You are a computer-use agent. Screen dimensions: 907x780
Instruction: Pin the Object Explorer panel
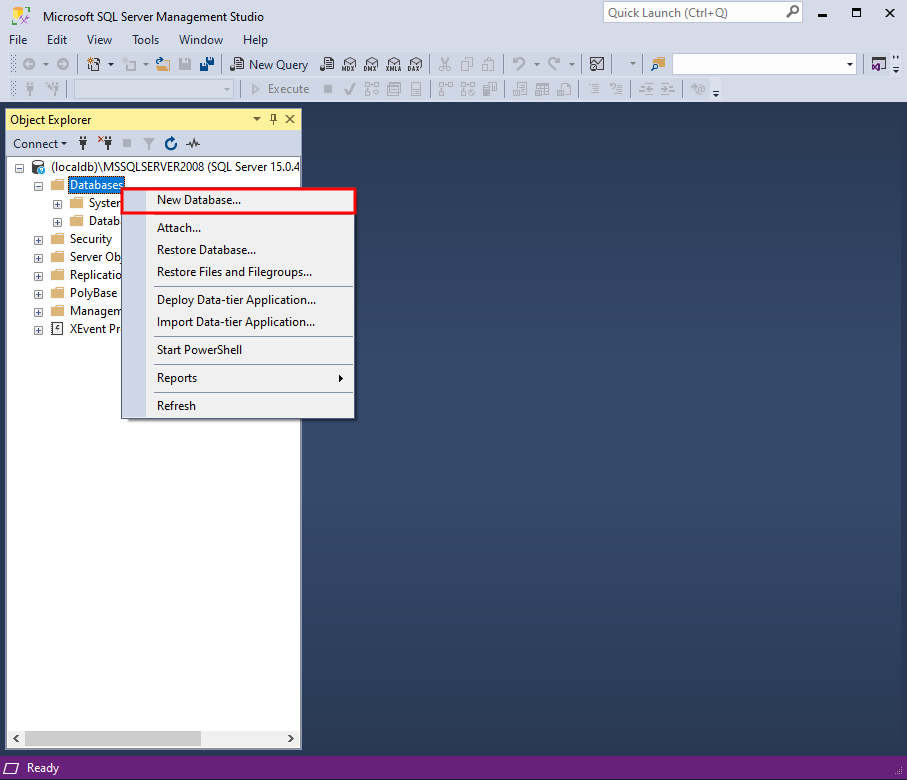[x=272, y=119]
